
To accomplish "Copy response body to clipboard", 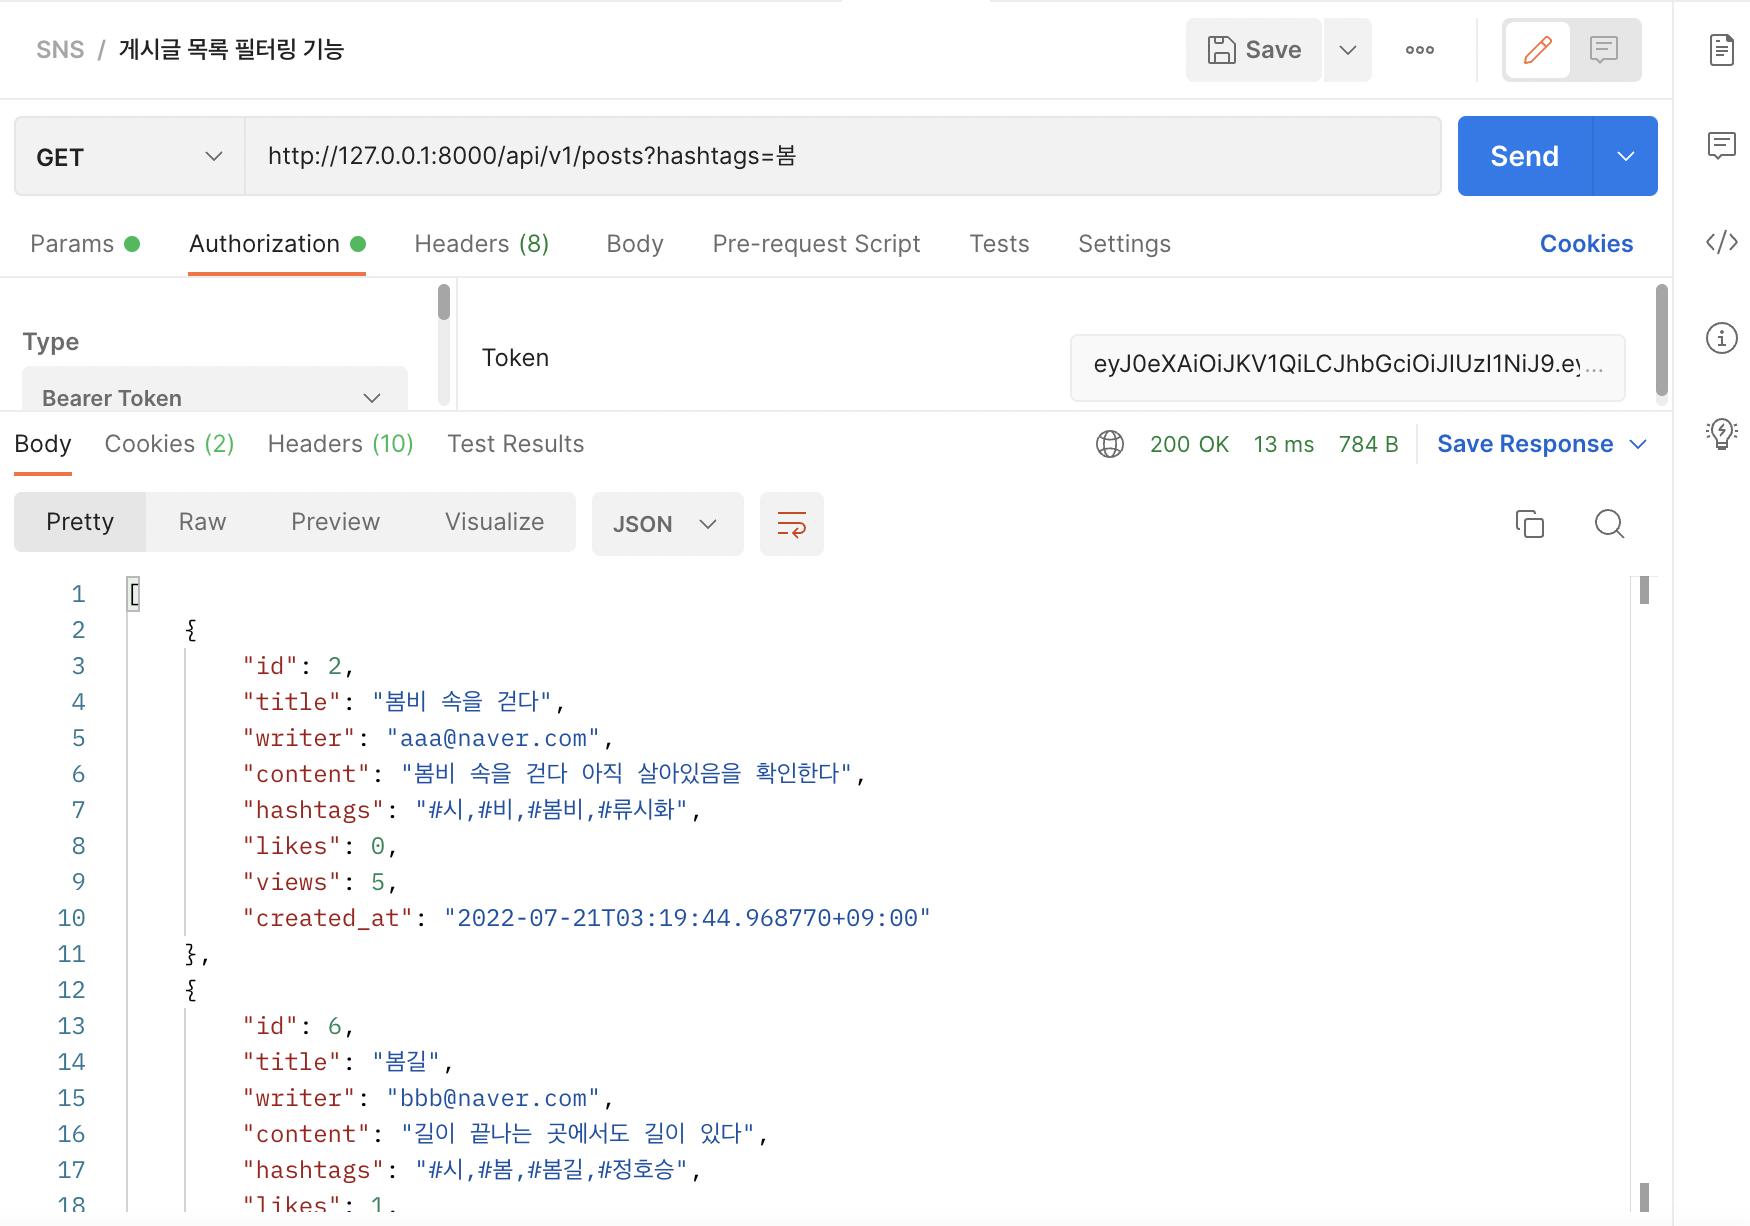I will pos(1529,524).
